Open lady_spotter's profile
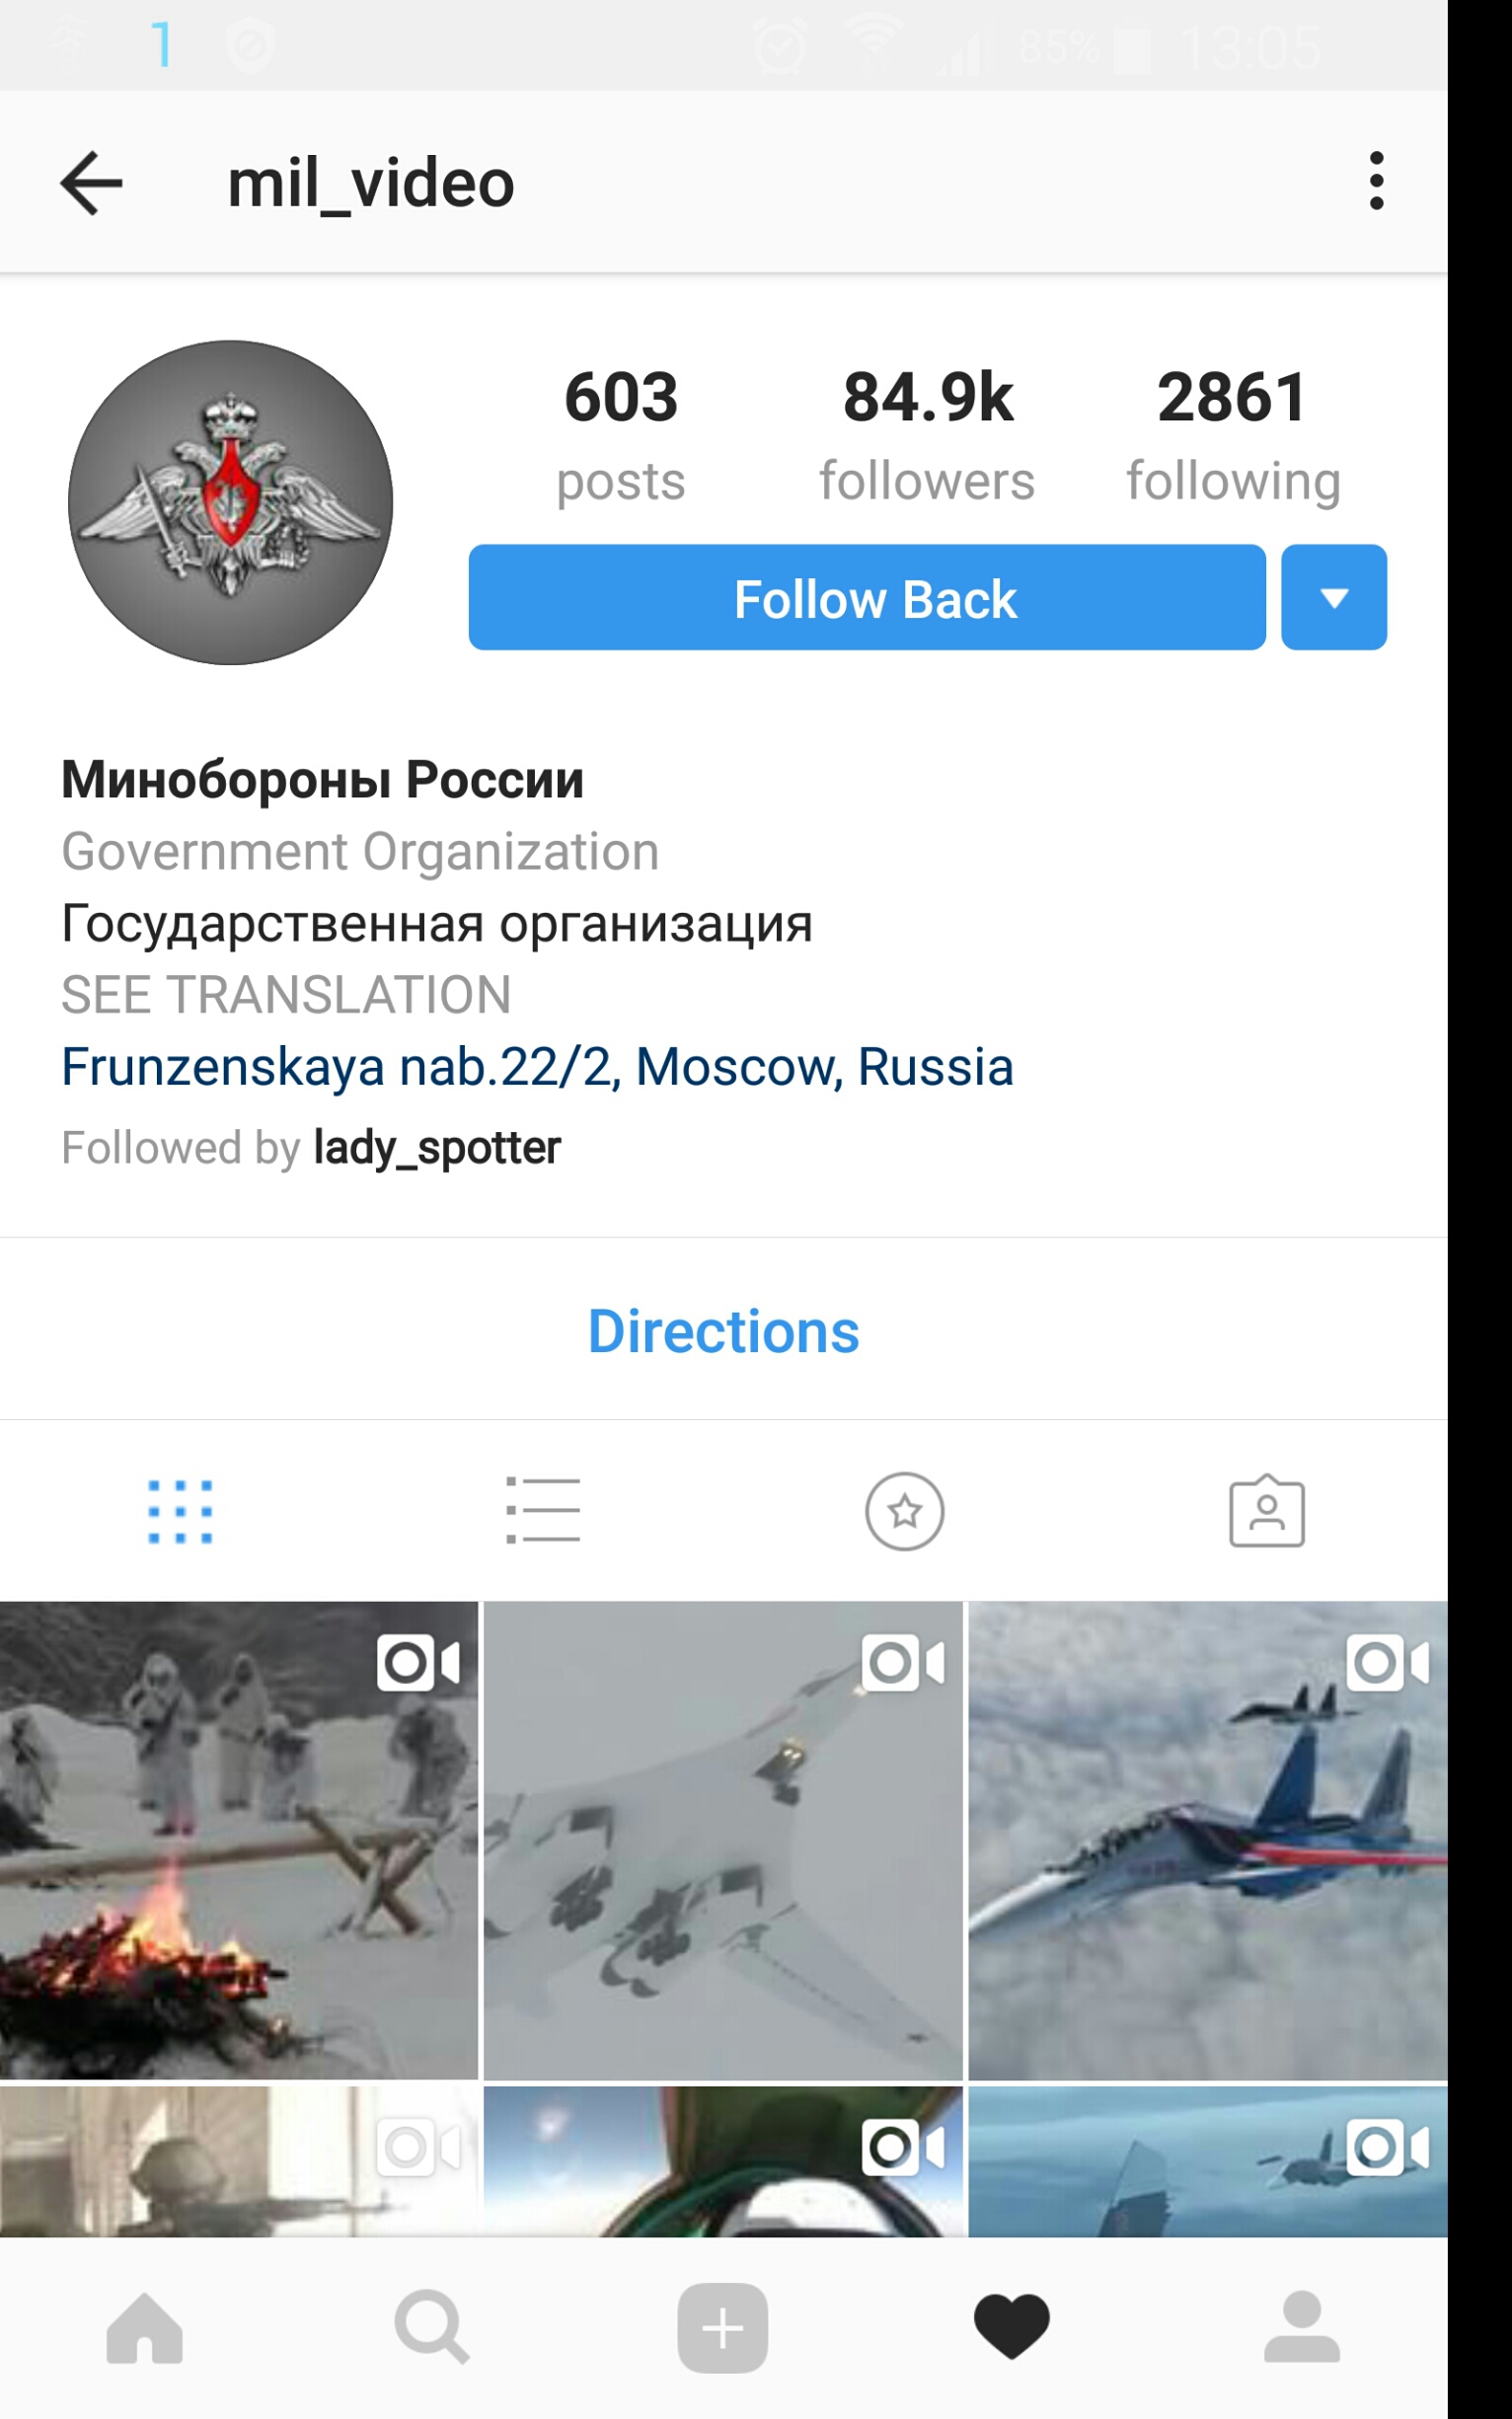Image resolution: width=1512 pixels, height=2419 pixels. pos(437,1148)
